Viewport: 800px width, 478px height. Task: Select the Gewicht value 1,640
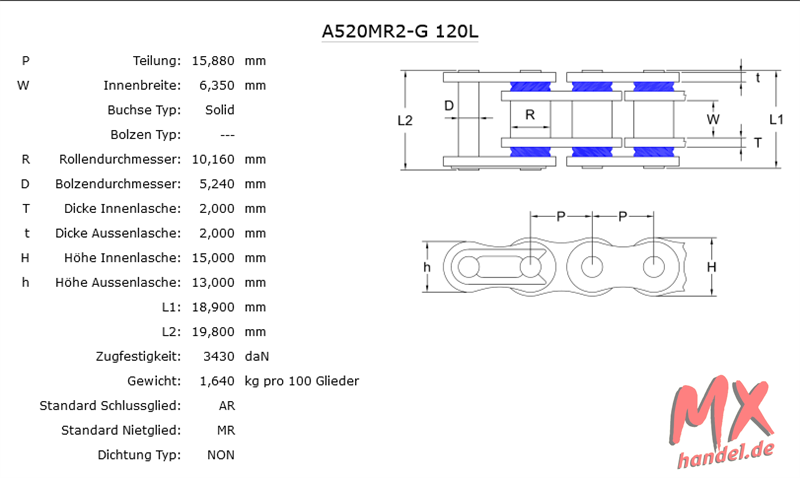click(217, 381)
